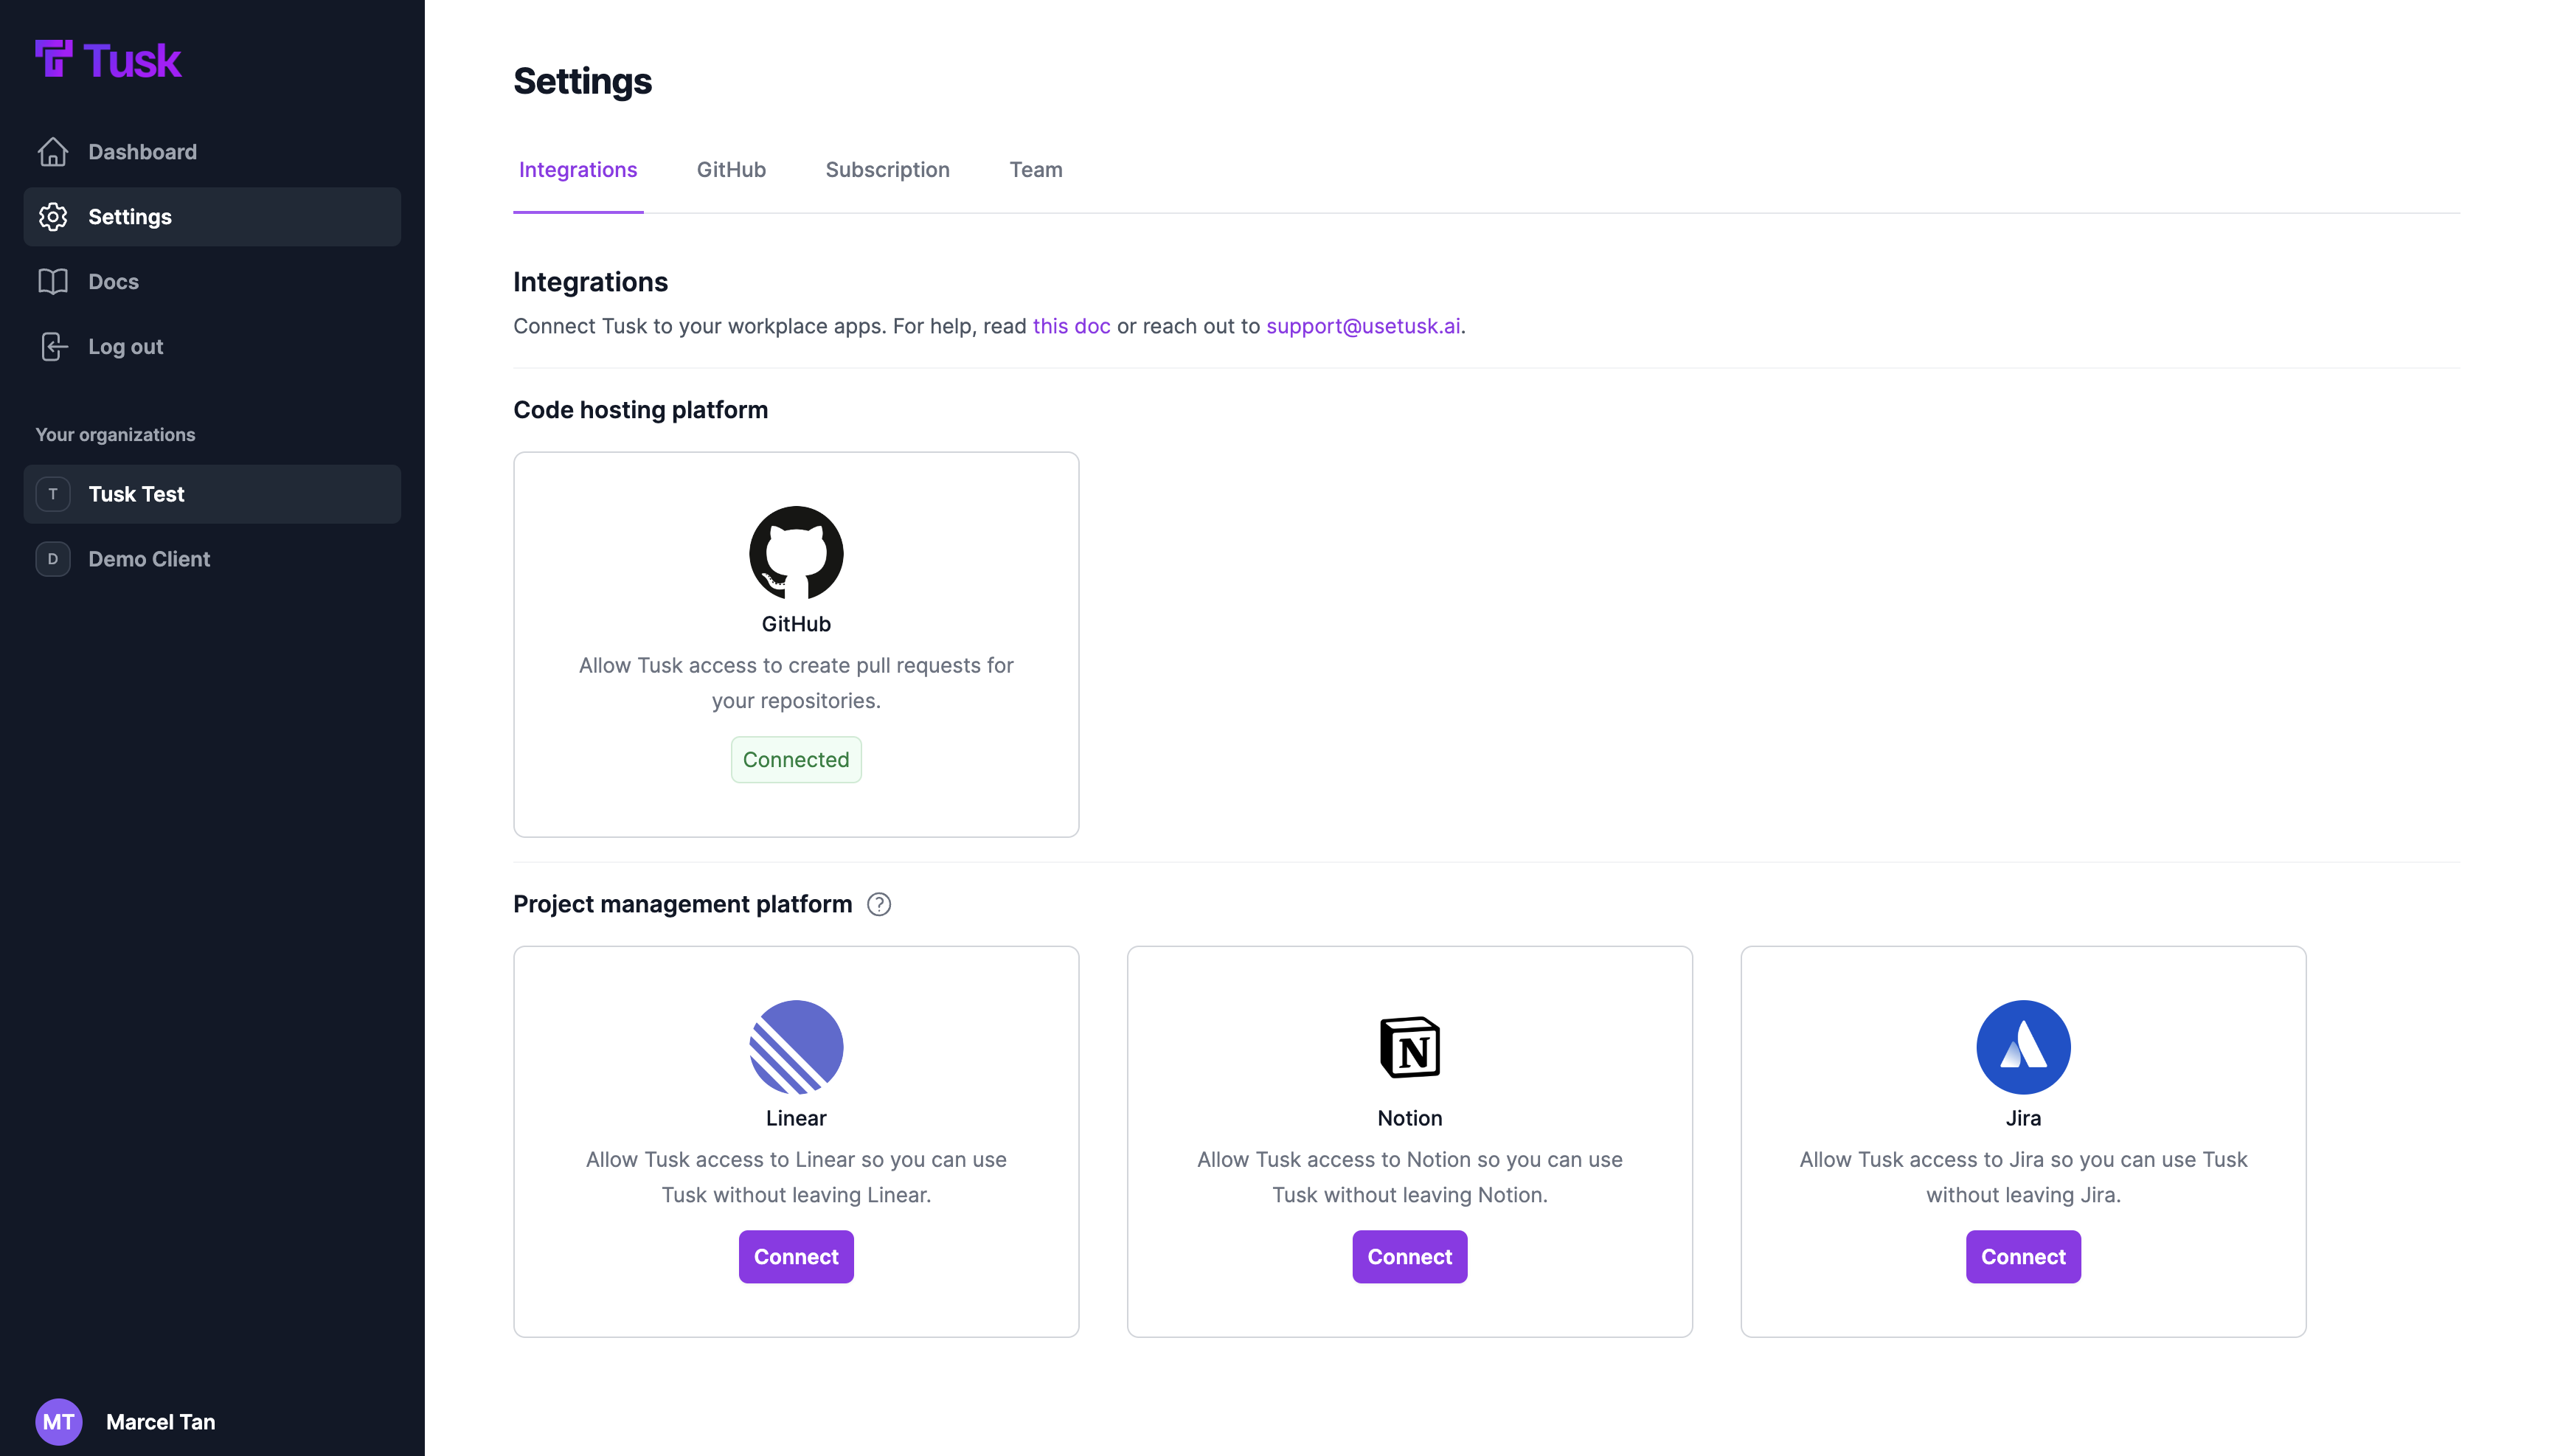Click the GitHub card title text
Viewport: 2549px width, 1456px height.
pos(796,624)
